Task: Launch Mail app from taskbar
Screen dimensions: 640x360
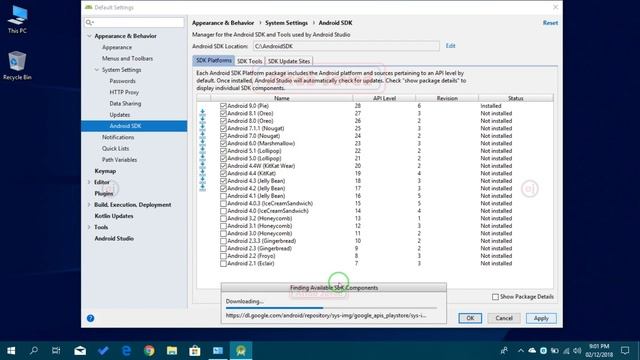Action: [80, 350]
